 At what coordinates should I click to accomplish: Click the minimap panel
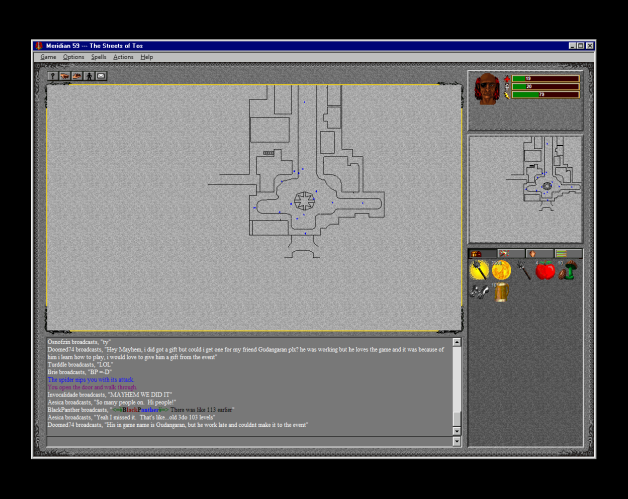525,189
